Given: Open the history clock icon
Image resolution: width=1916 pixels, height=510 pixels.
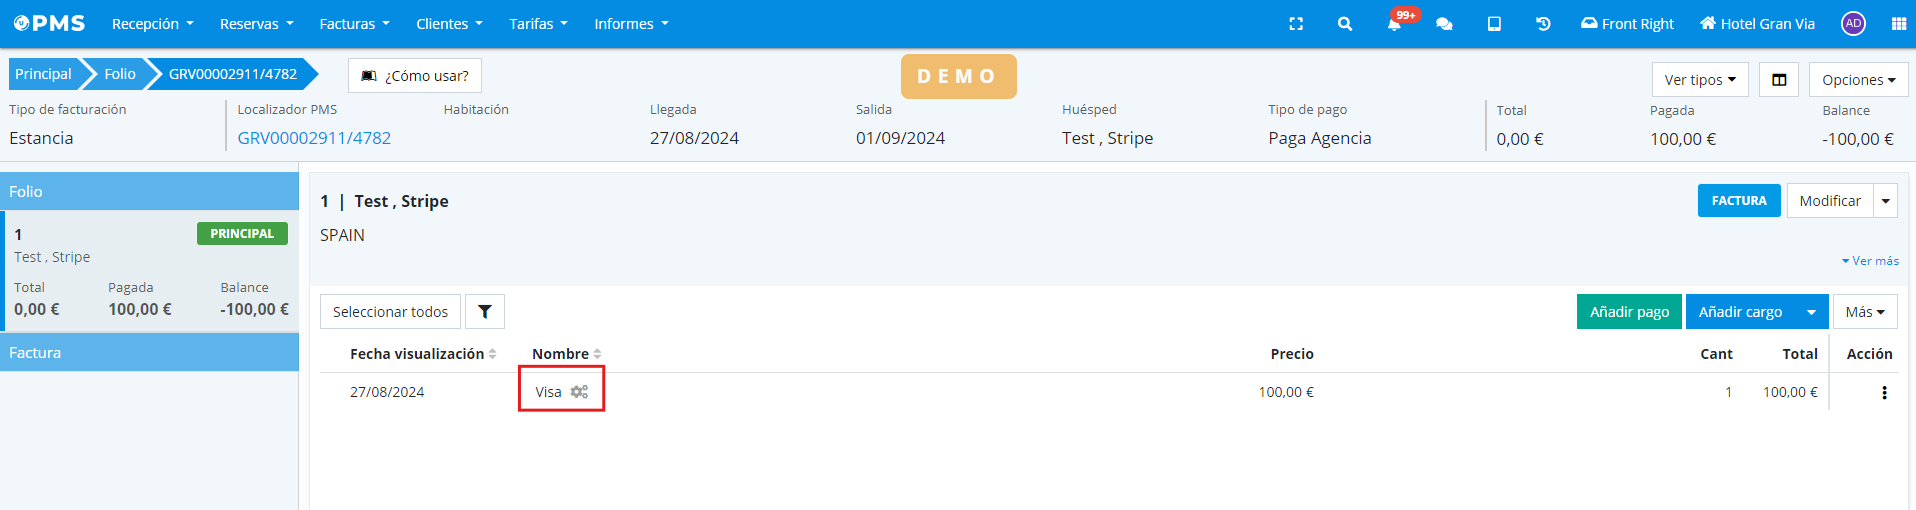Looking at the screenshot, I should (1543, 24).
